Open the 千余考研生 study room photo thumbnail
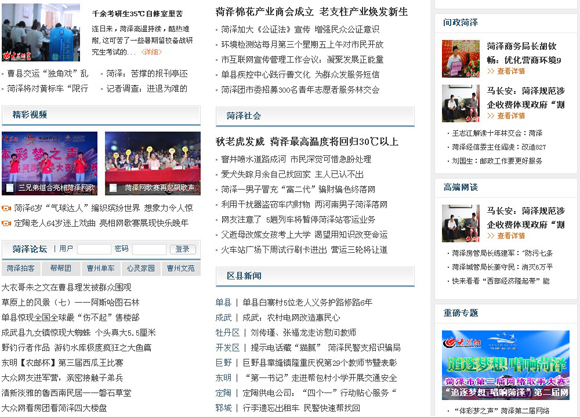The image size is (580, 418). click(41, 33)
